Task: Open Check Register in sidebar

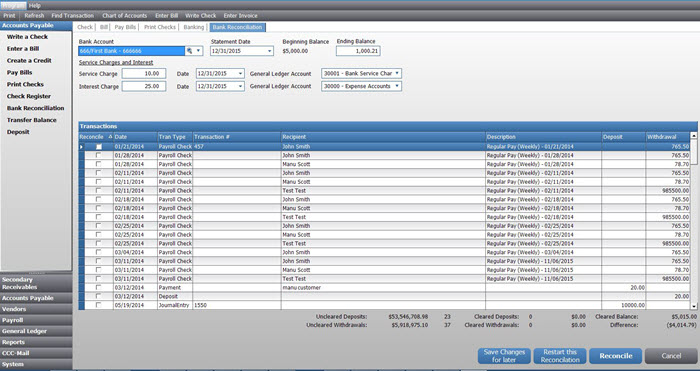Action: (29, 96)
